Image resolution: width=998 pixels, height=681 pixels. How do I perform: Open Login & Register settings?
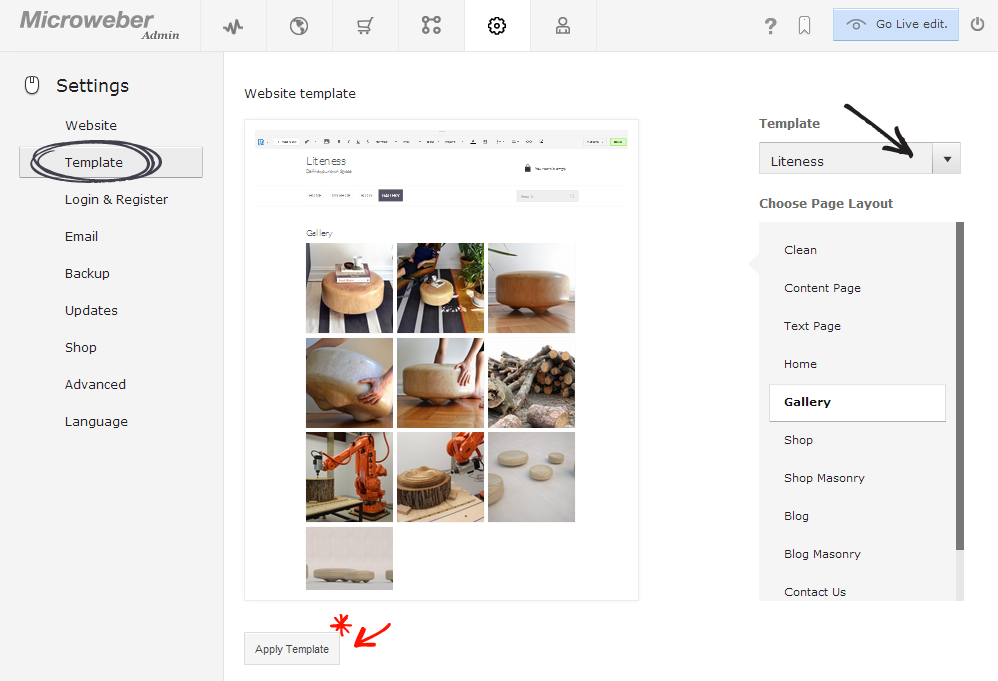point(116,199)
